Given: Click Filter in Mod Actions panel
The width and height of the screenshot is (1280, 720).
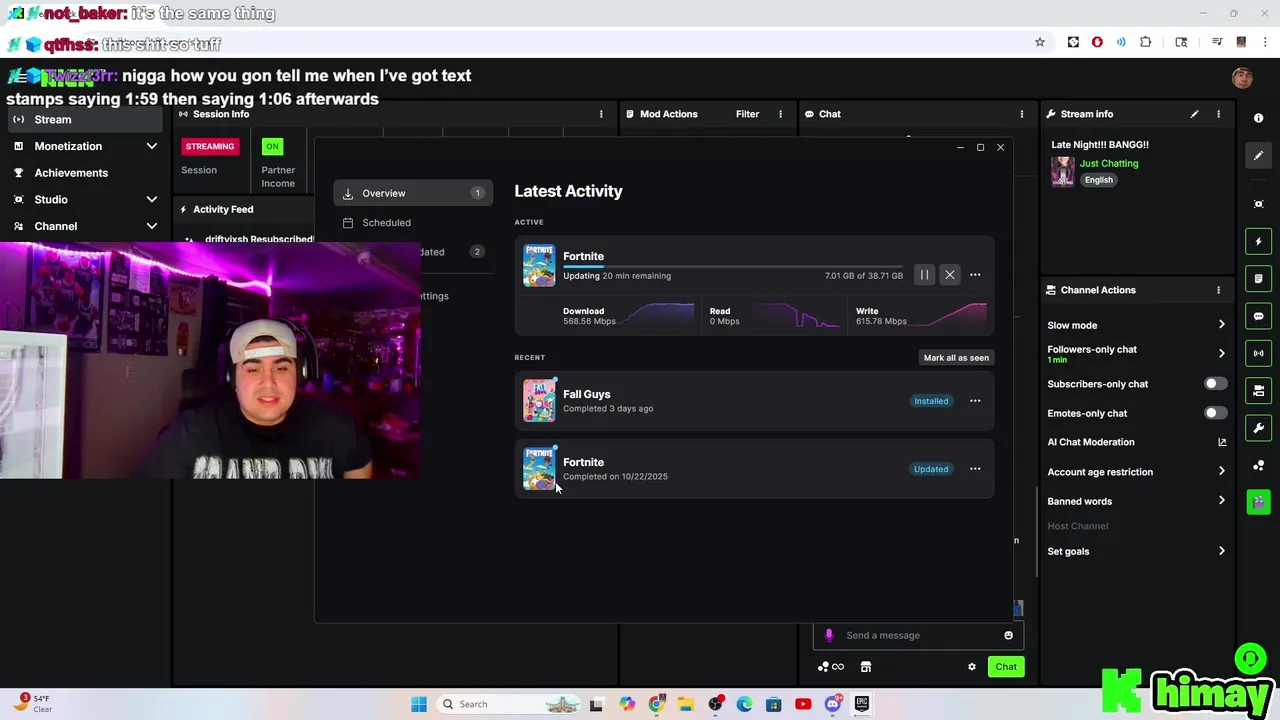Looking at the screenshot, I should (x=747, y=114).
